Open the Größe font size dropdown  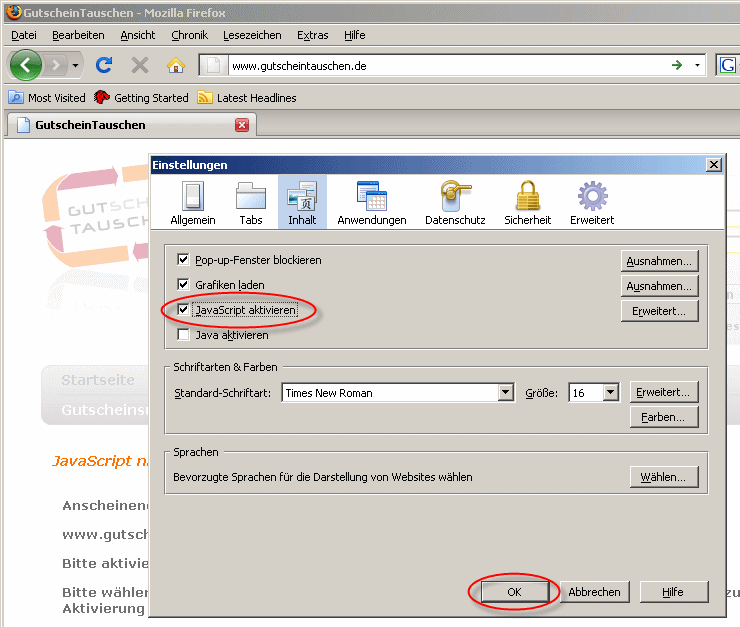pos(610,393)
